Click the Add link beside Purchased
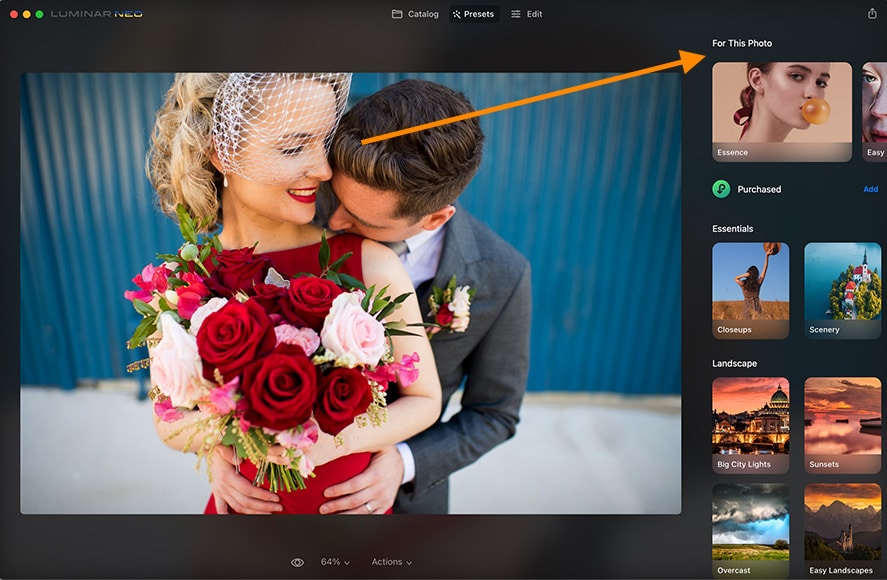887x580 pixels. pyautogui.click(x=871, y=189)
